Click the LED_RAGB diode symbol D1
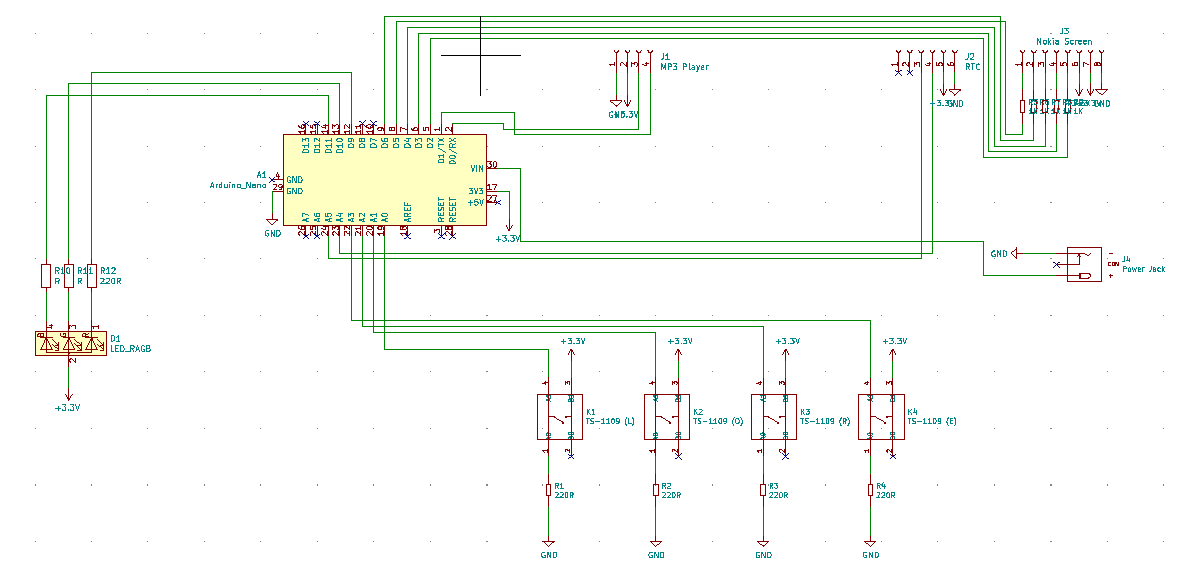1180x563 pixels. coord(70,345)
